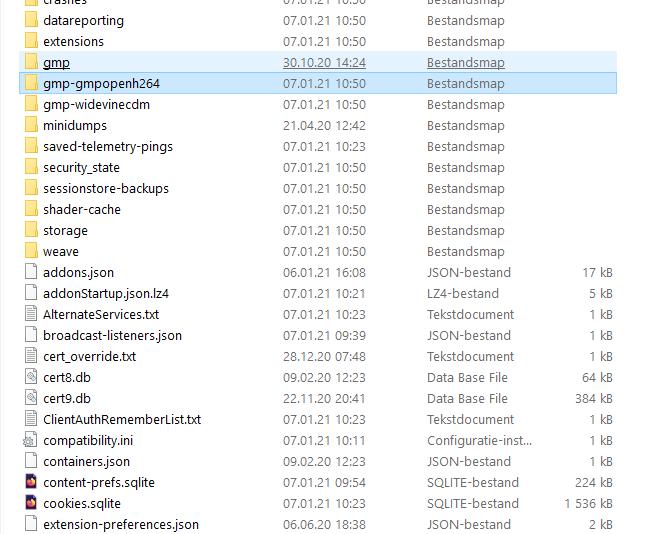Select the storage folder name
Viewport: 663px width, 534px height.
(65, 230)
